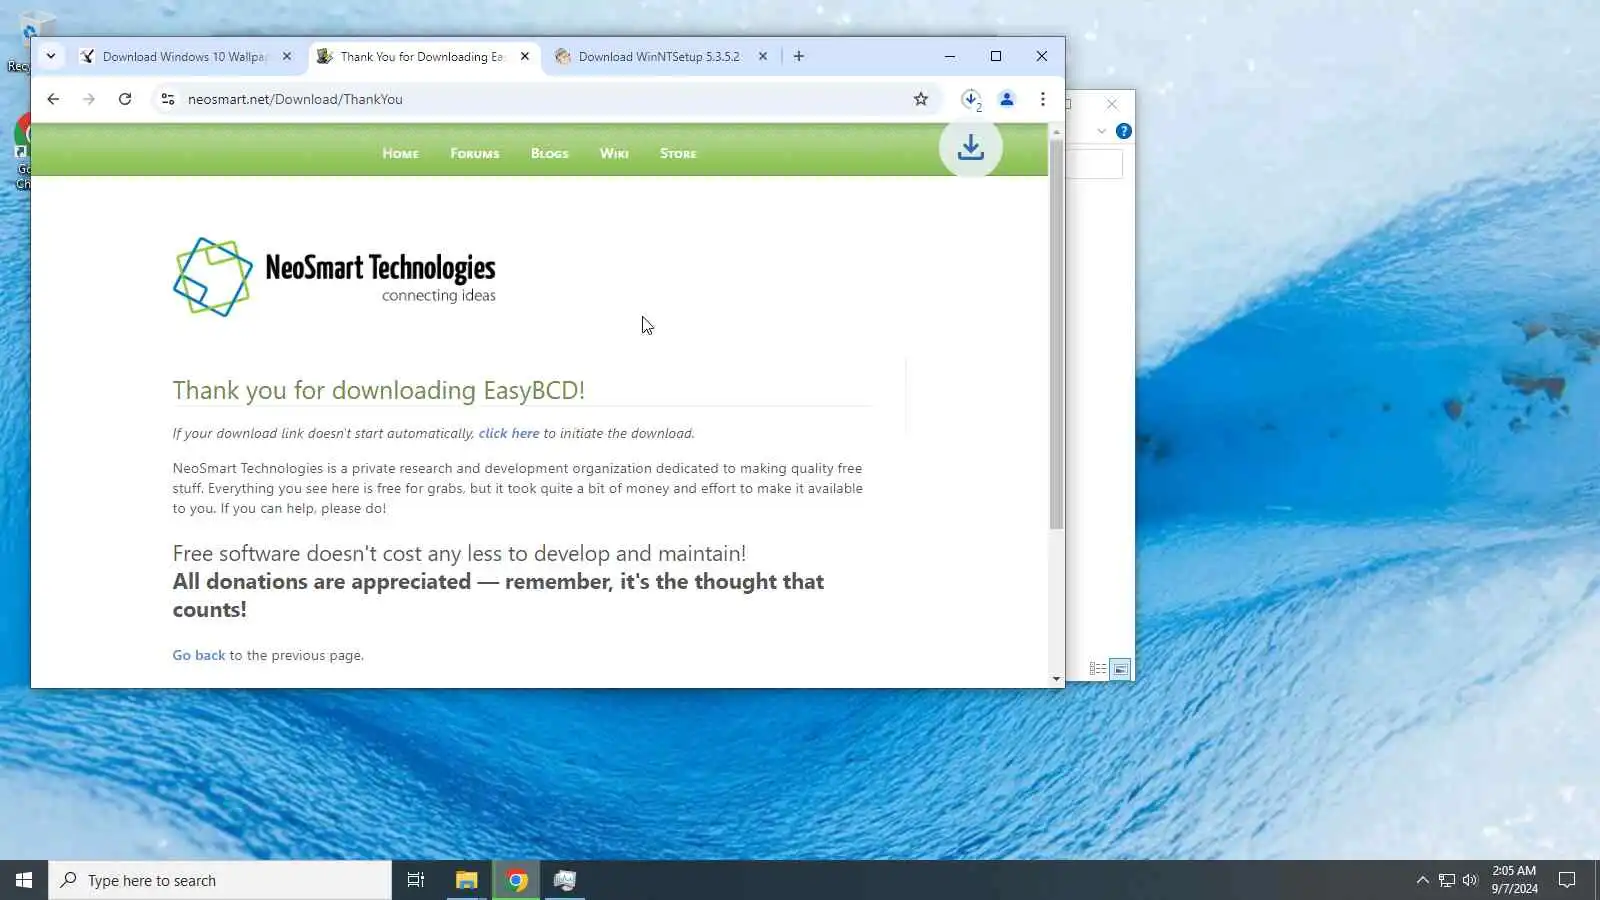1600x900 pixels.
Task: Switch to large icons view in background window
Action: tap(1120, 669)
